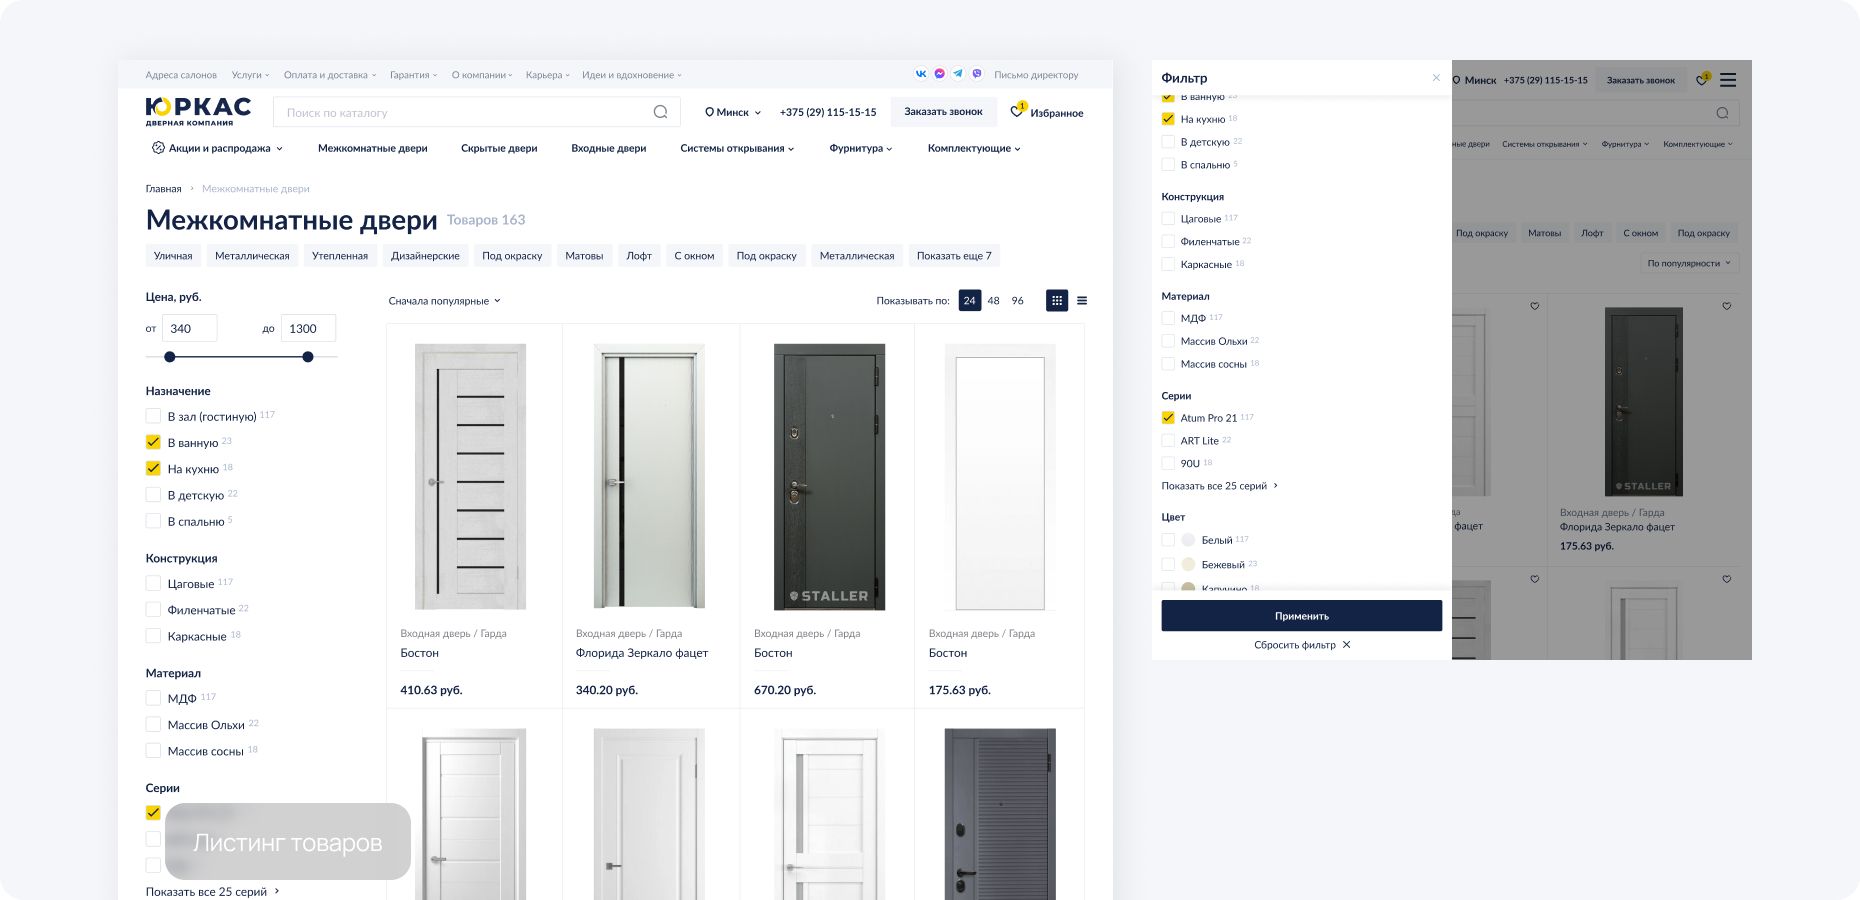Switch to list view layout icon

click(1082, 300)
